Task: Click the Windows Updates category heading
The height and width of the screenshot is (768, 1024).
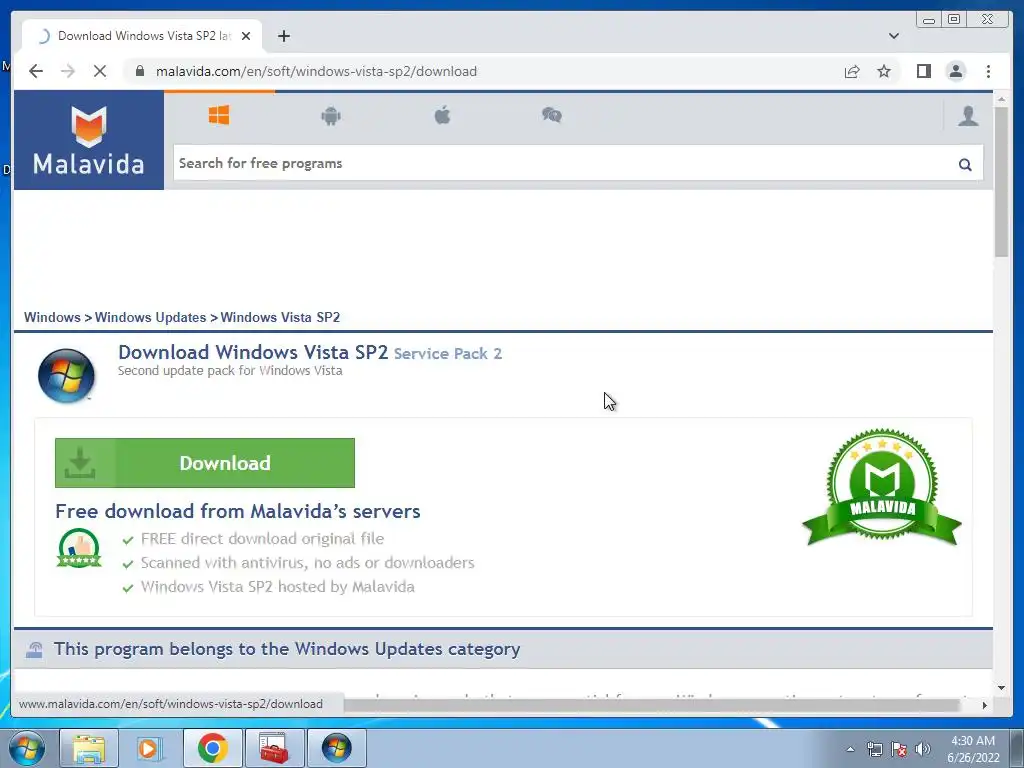Action: tap(287, 649)
